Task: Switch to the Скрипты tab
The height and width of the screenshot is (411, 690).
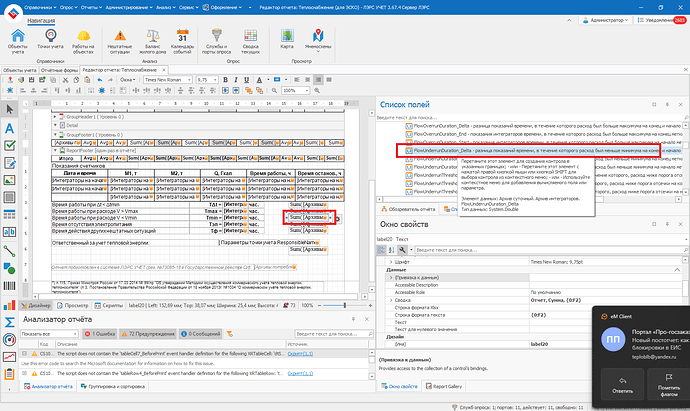Action: pyautogui.click(x=109, y=305)
